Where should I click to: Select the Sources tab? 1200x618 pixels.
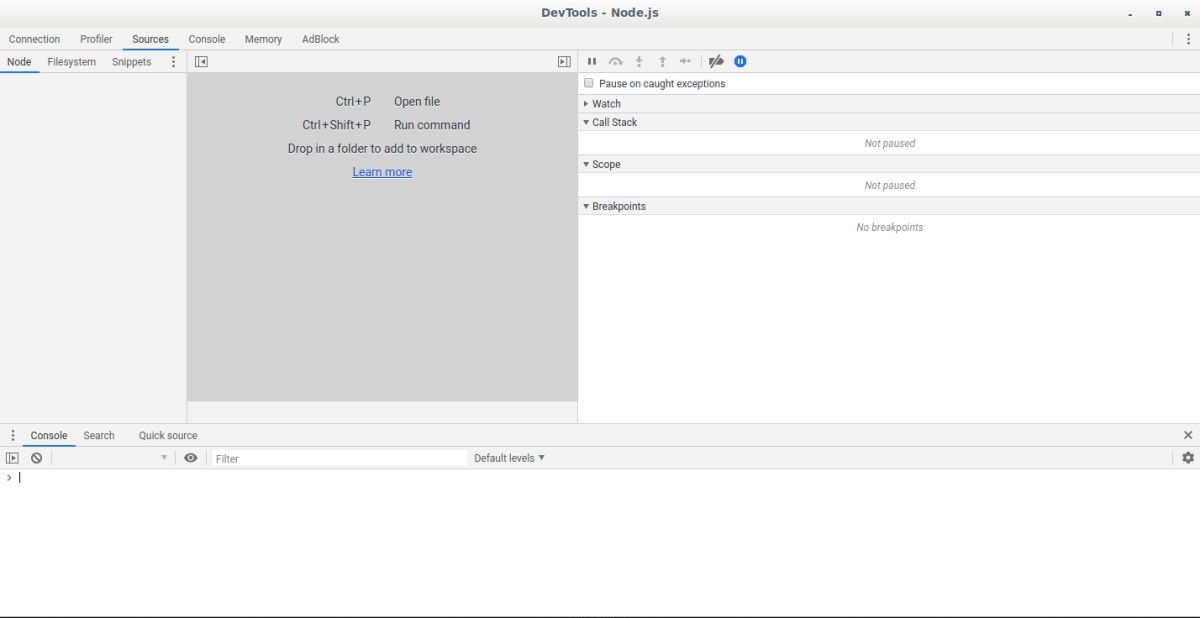tap(150, 39)
